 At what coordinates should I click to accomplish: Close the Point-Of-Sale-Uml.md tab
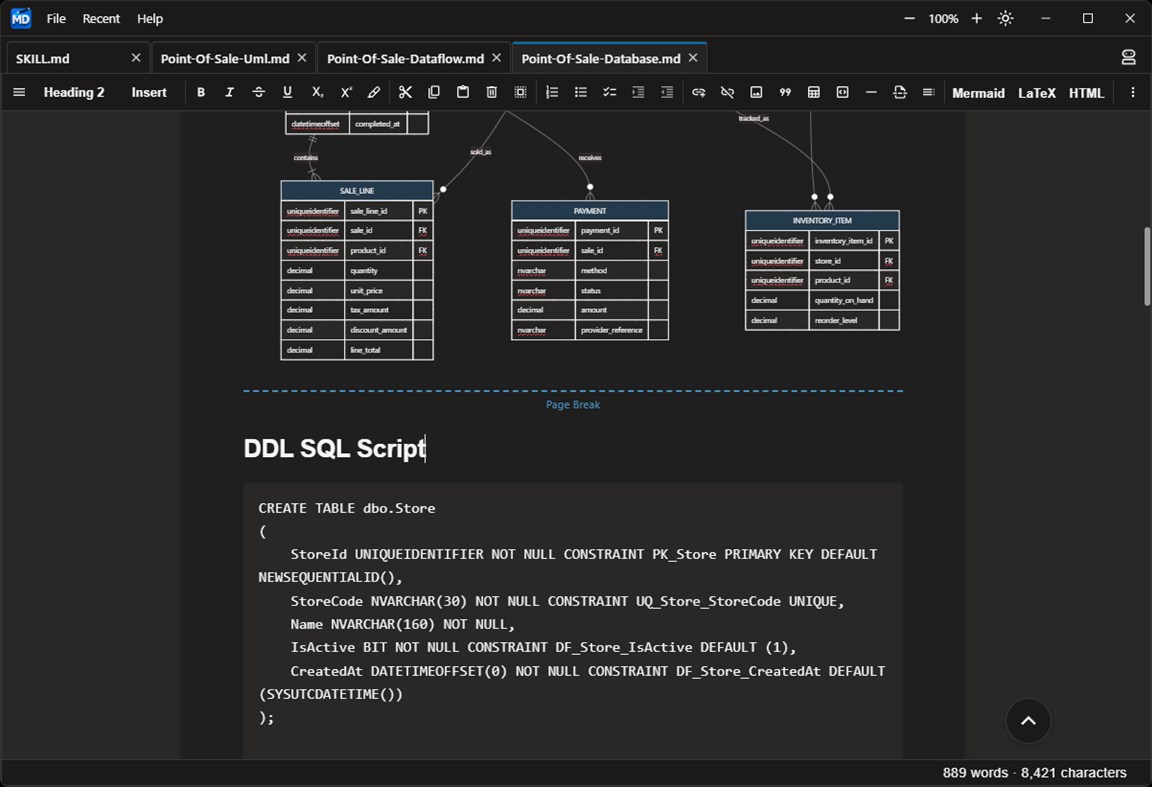(302, 57)
